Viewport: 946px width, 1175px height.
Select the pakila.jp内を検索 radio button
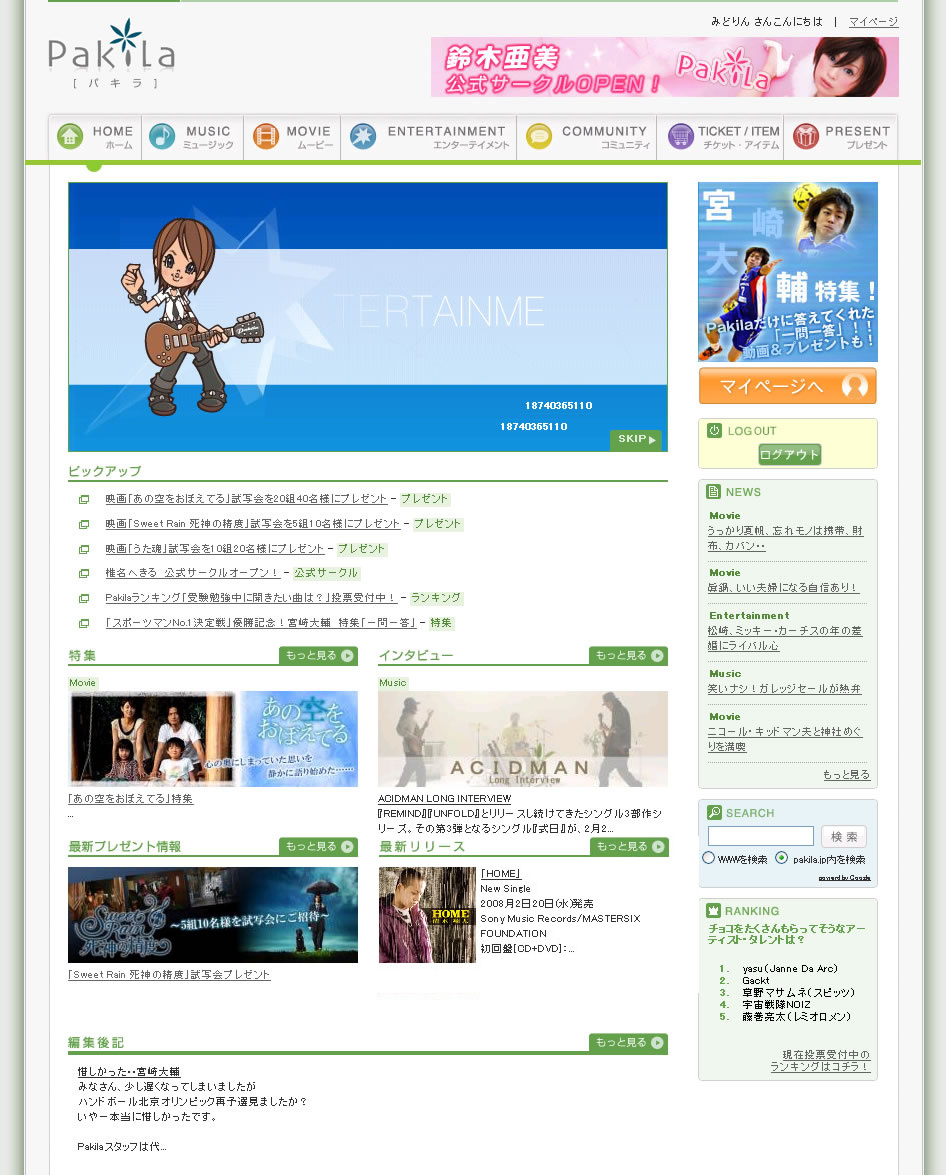[x=781, y=858]
